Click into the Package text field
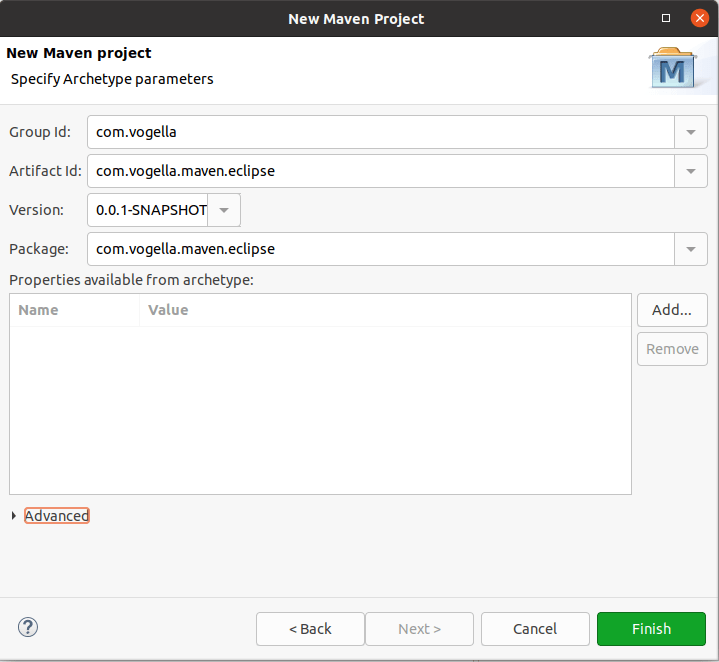The image size is (719, 662). coord(380,249)
